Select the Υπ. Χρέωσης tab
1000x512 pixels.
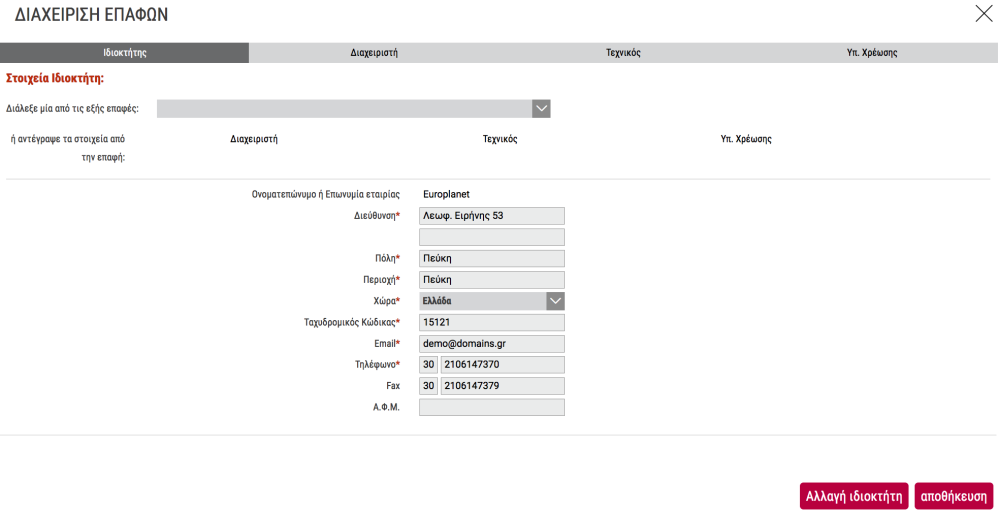(x=872, y=53)
